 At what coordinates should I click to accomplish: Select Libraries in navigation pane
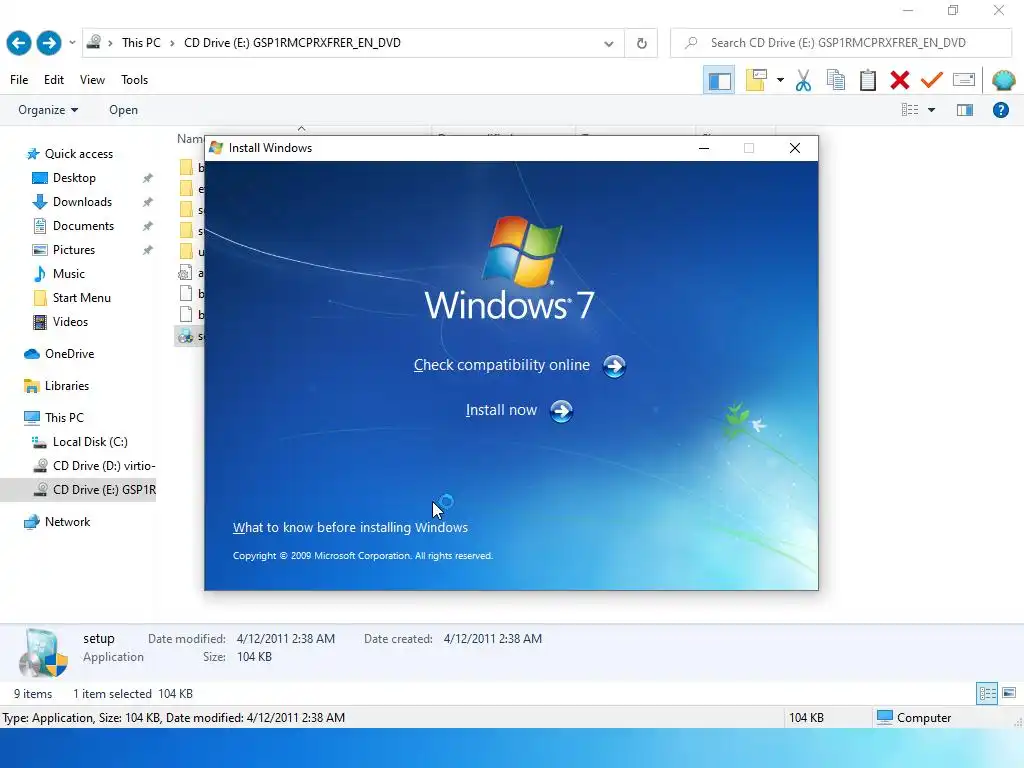(67, 386)
